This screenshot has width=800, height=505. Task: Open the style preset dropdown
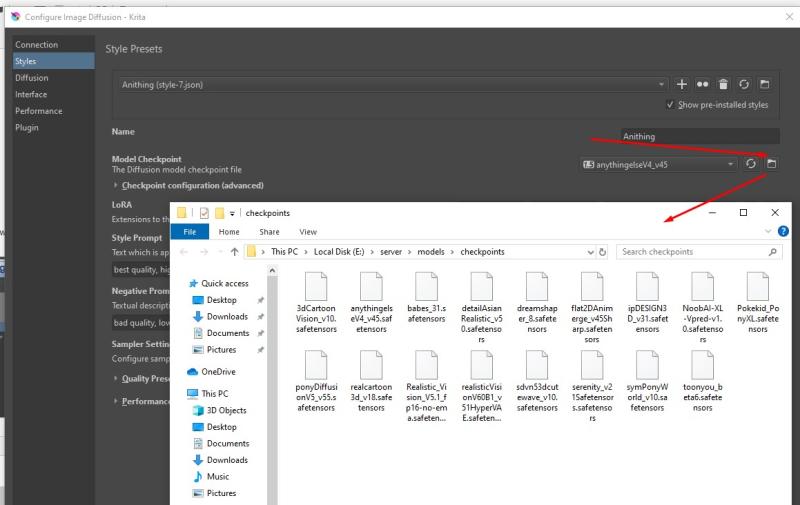tap(392, 85)
